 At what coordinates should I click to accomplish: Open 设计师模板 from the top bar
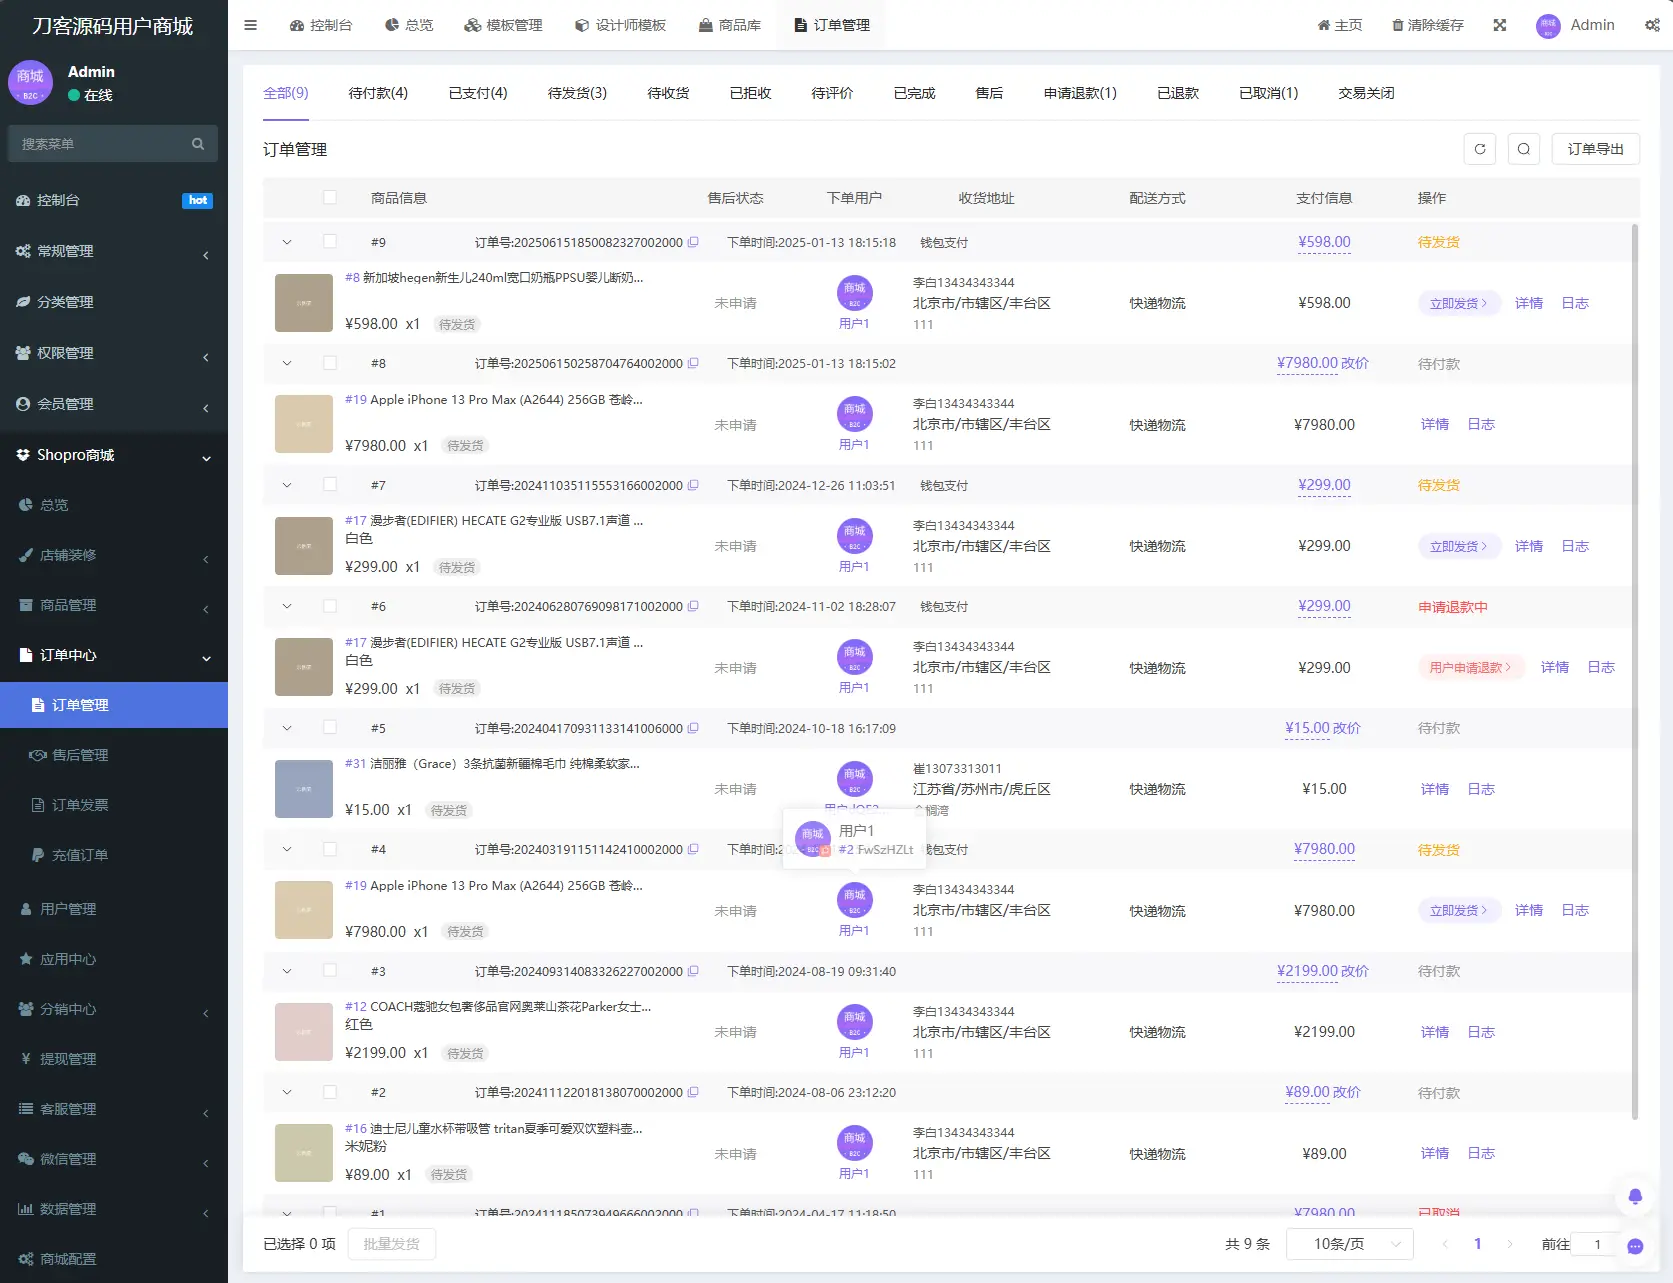620,25
